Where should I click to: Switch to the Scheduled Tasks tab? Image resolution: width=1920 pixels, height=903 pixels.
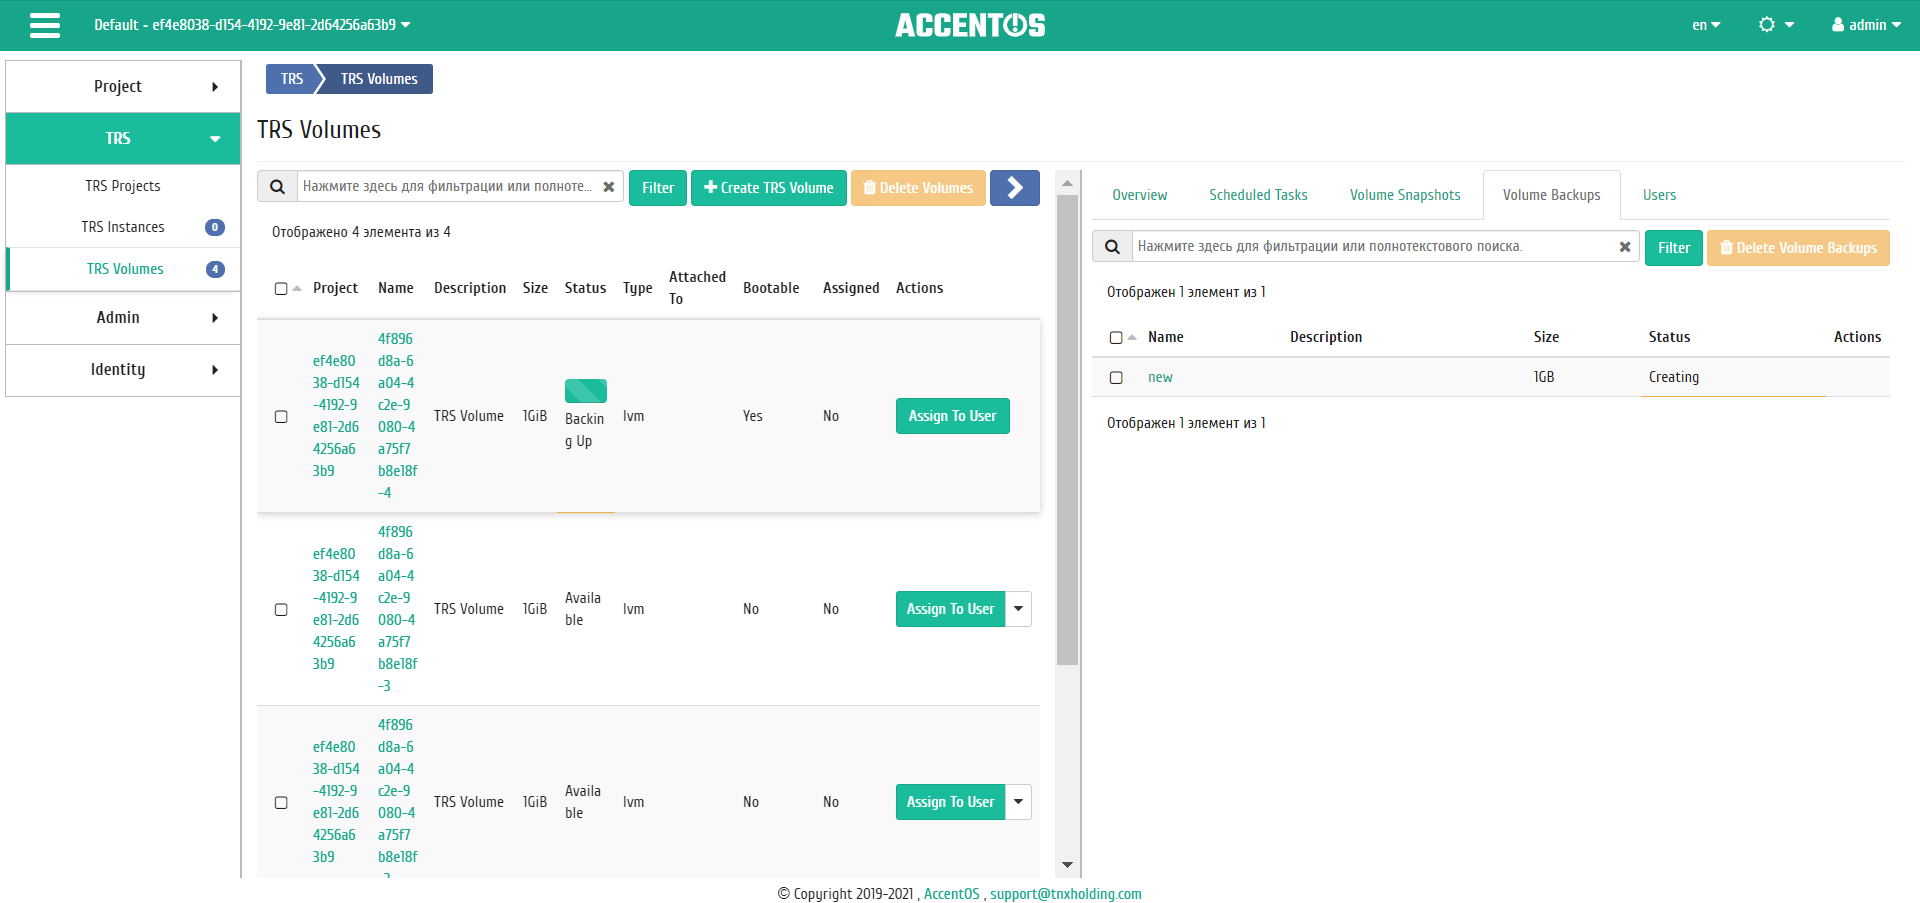[x=1258, y=195]
